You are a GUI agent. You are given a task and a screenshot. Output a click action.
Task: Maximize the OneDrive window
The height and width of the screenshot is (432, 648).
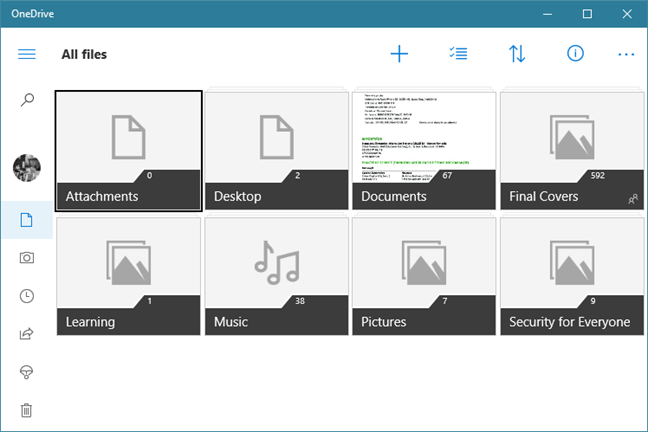point(587,14)
